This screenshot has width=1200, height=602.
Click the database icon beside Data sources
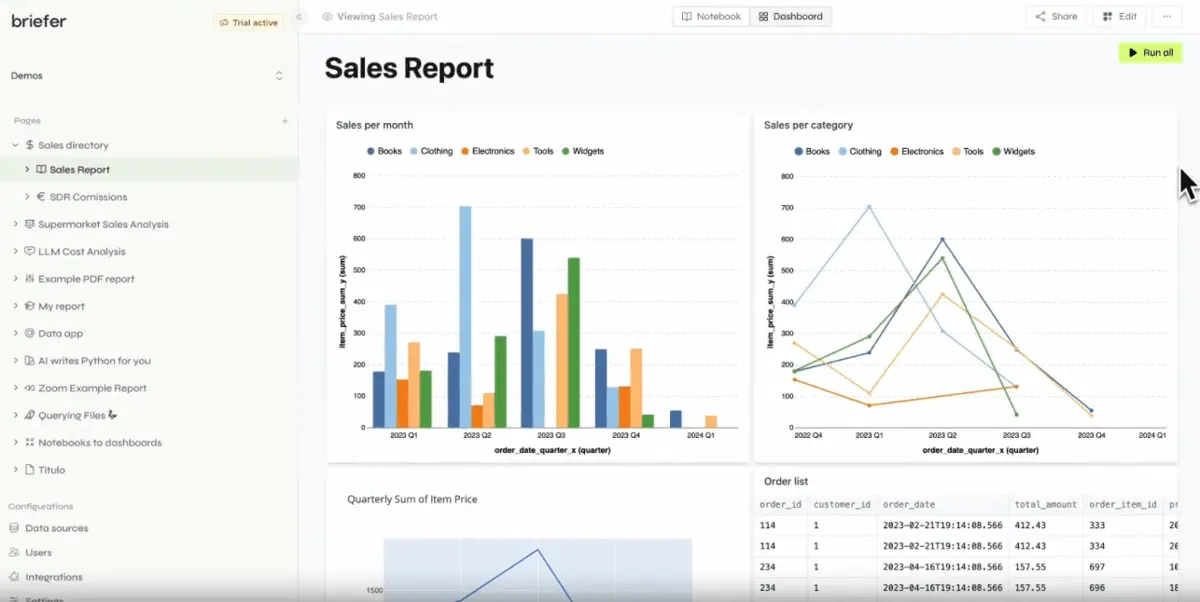(x=14, y=528)
